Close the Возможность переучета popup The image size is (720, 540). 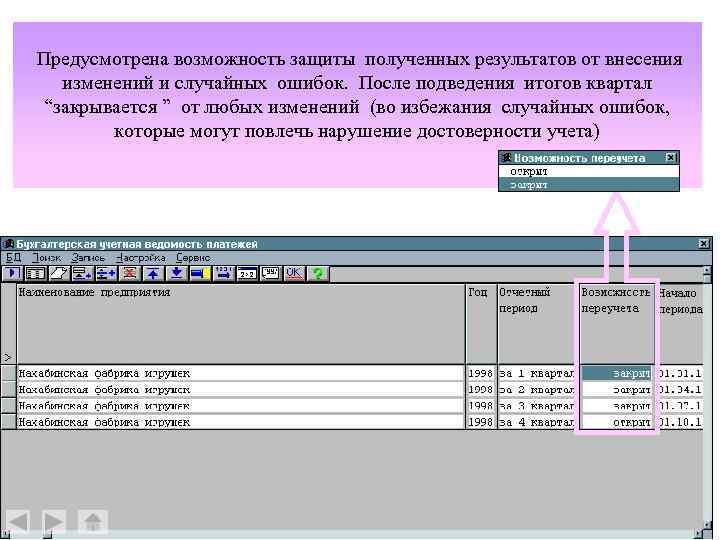(670, 158)
